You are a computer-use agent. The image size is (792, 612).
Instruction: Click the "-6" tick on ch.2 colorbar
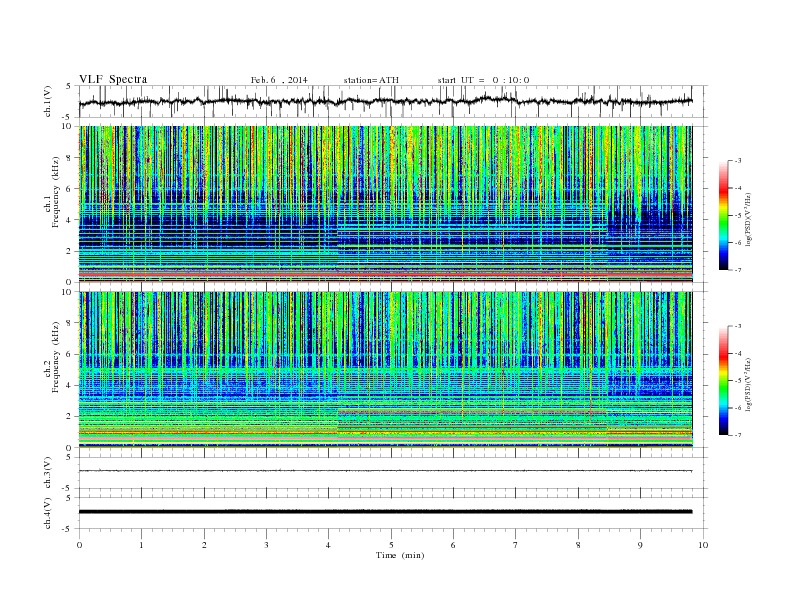738,408
